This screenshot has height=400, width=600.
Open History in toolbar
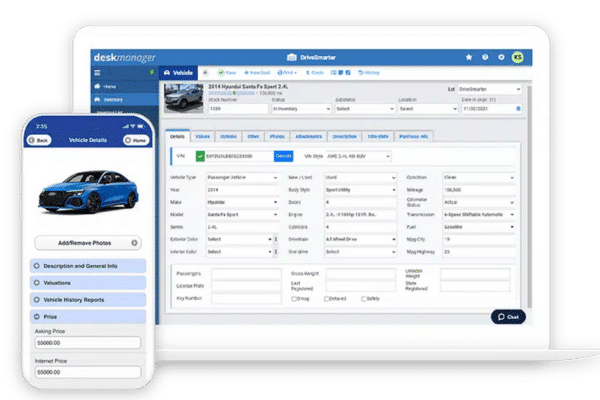point(369,72)
